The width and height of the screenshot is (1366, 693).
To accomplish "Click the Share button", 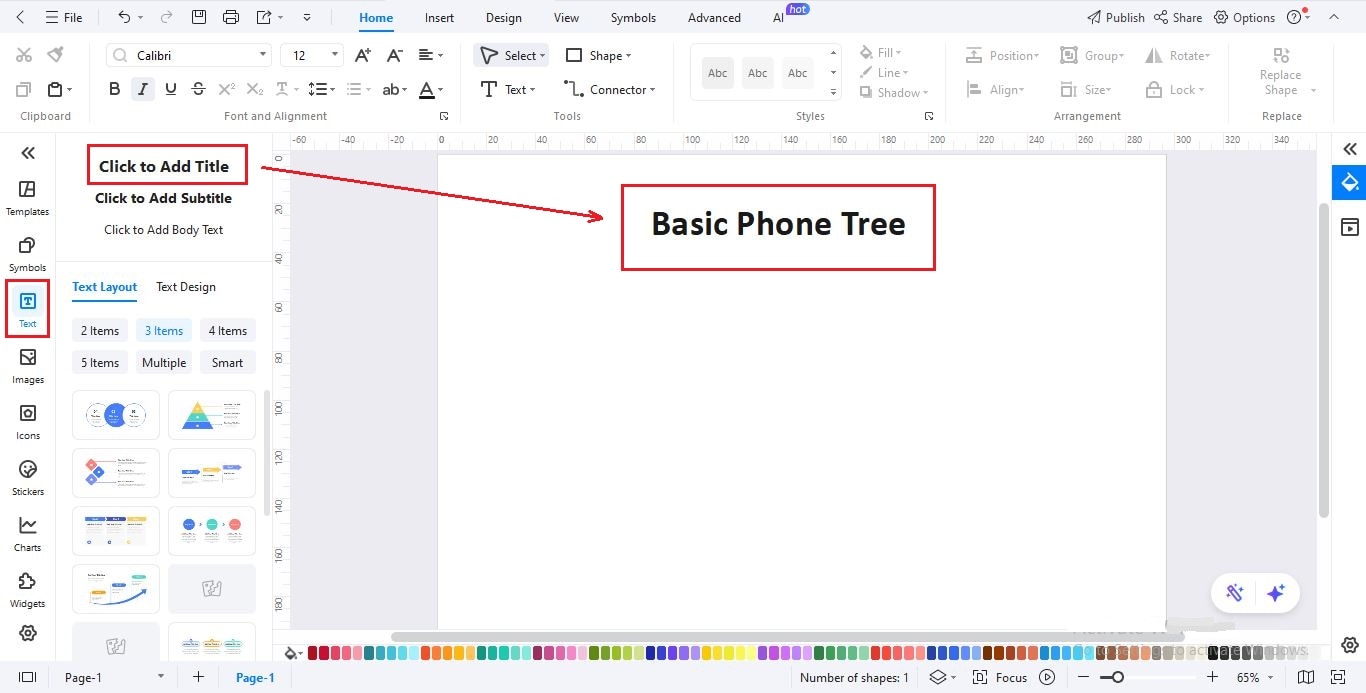I will (1178, 17).
